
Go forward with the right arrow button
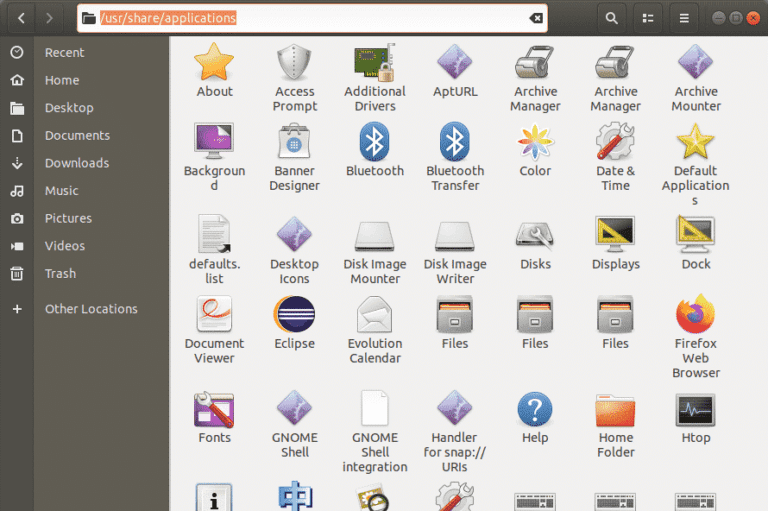coord(48,18)
